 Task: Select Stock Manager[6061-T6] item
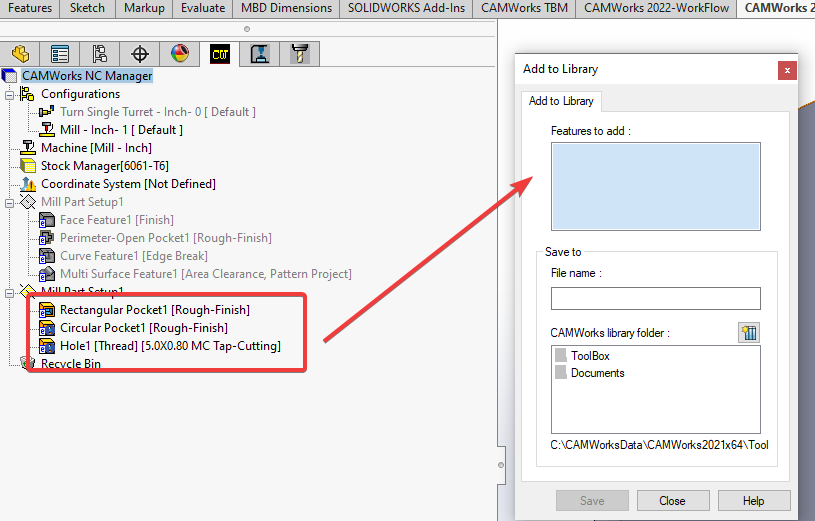click(105, 166)
